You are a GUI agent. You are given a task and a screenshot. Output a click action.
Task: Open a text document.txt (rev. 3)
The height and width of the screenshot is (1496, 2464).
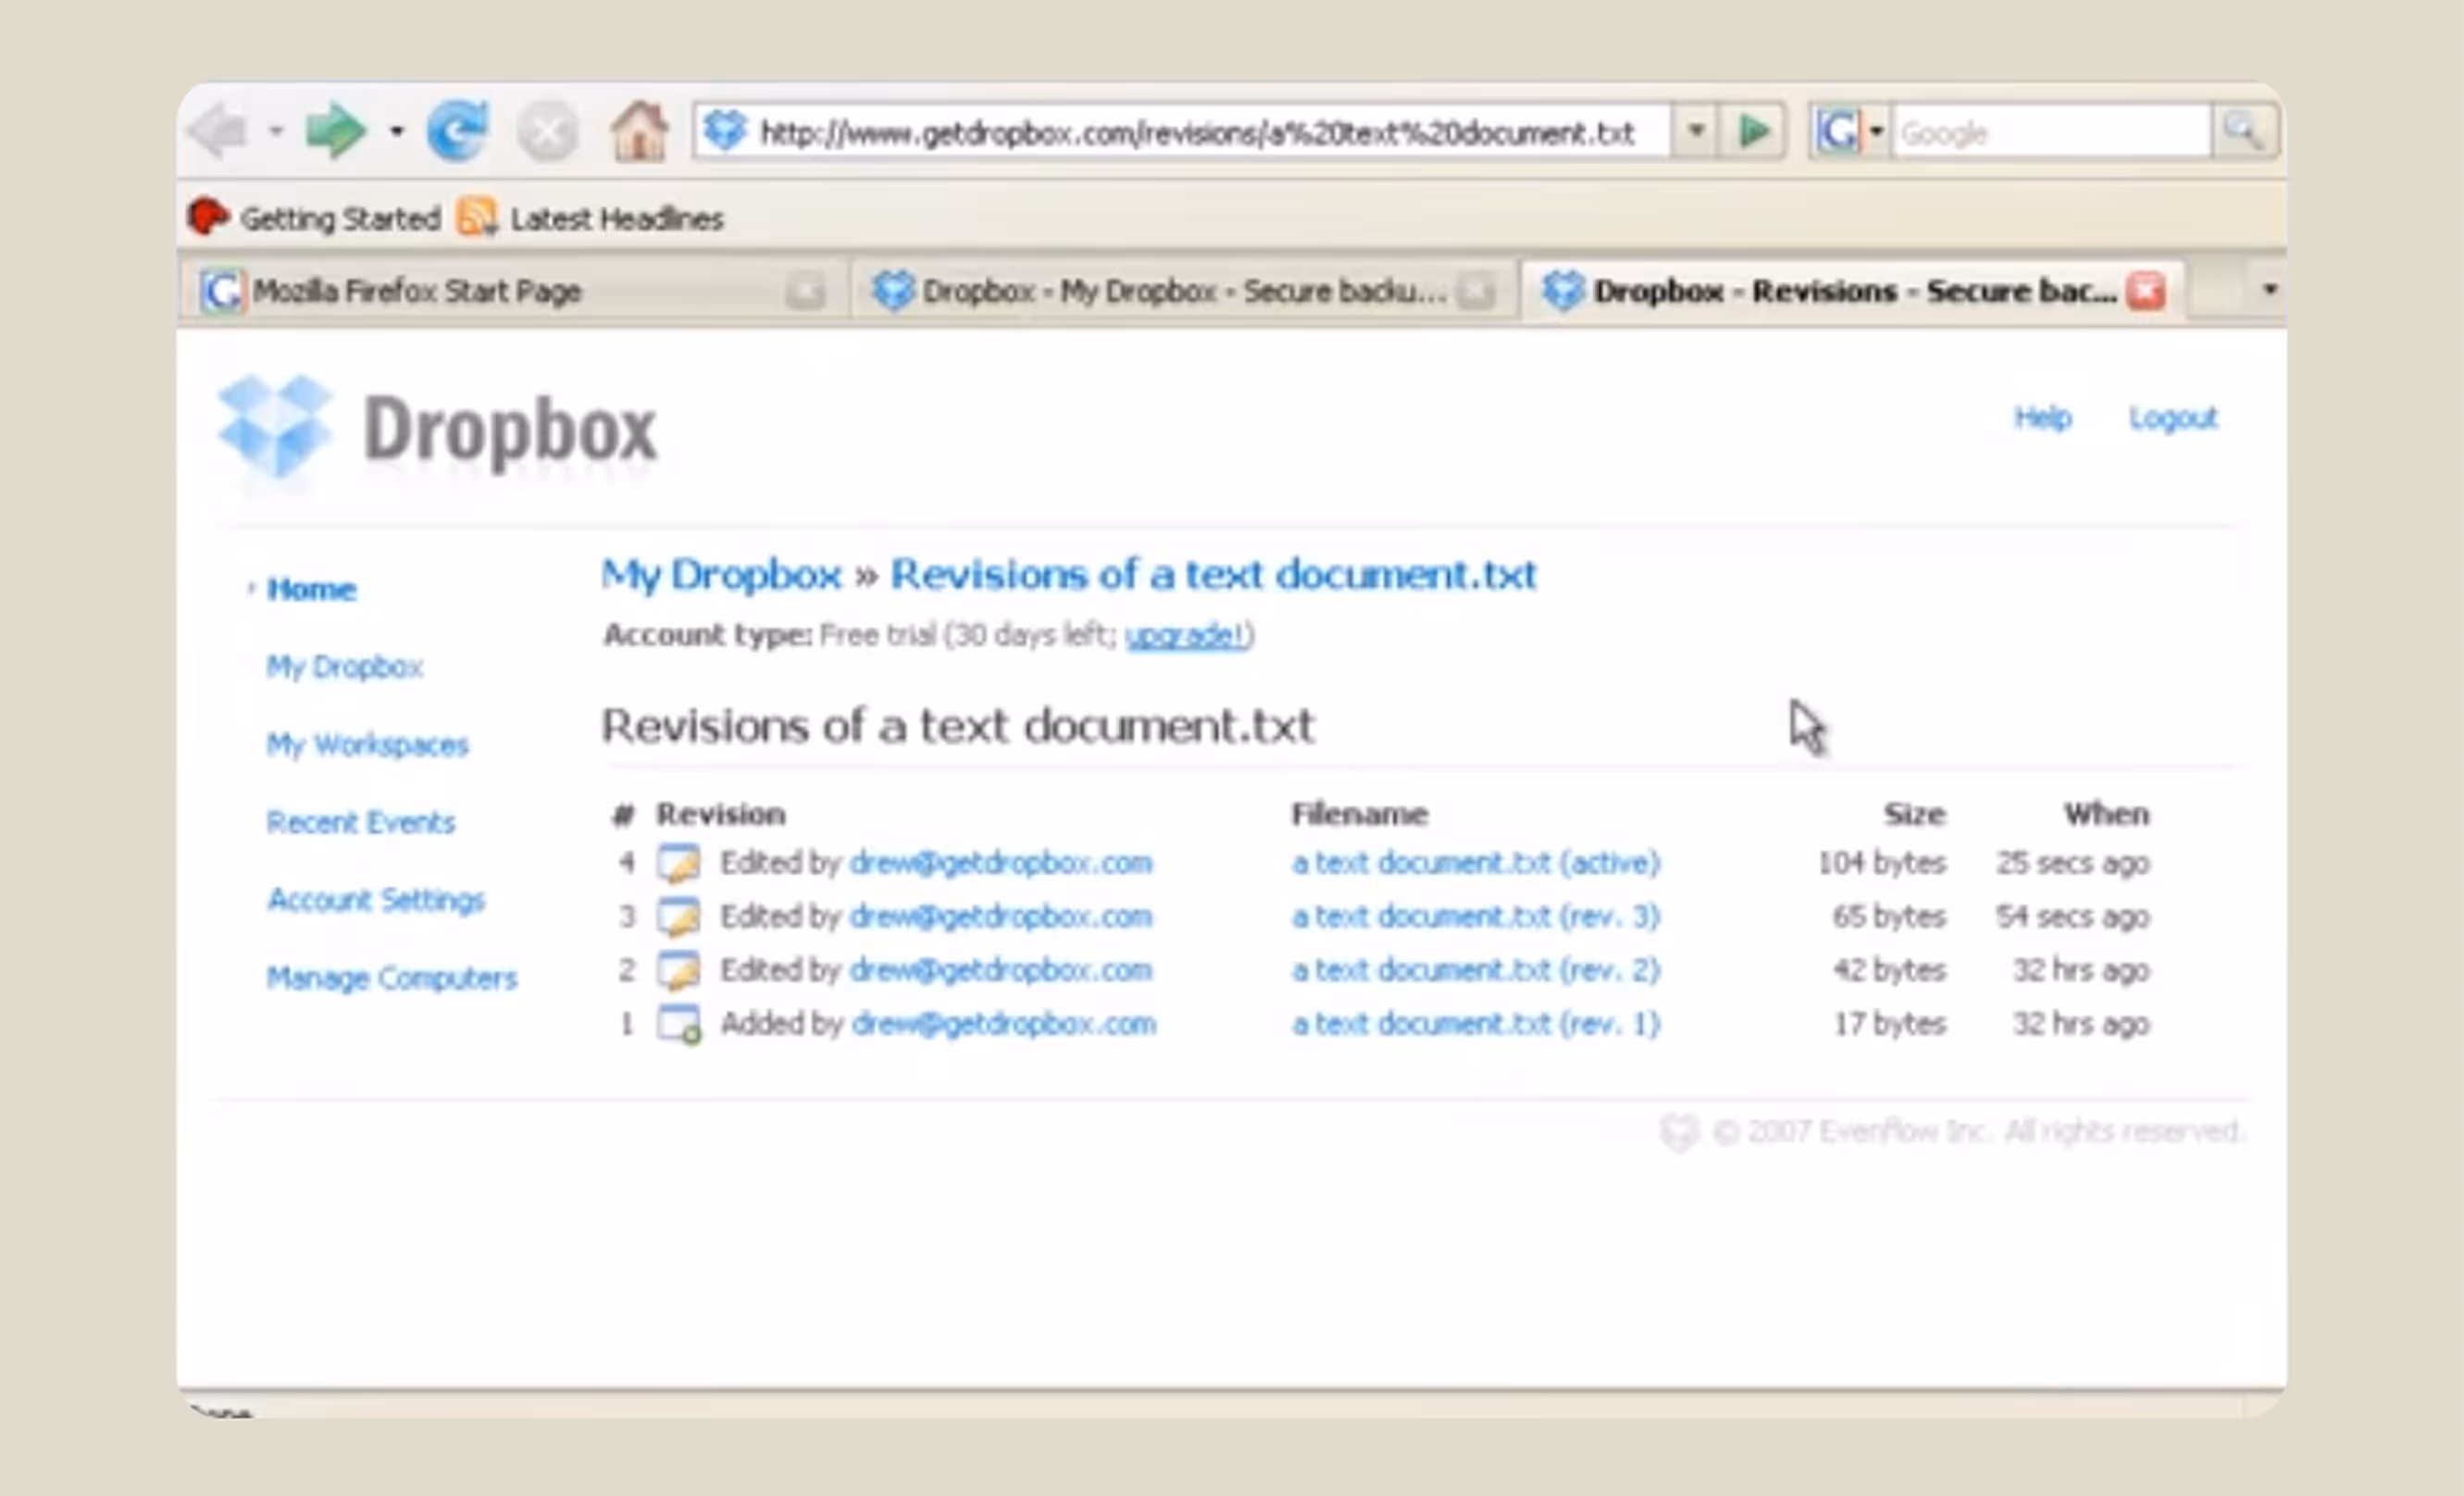point(1476,917)
